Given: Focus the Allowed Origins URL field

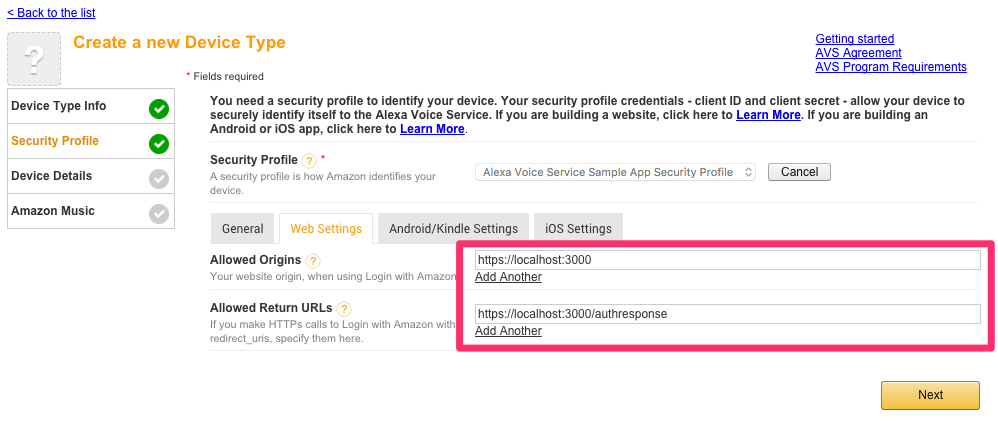Looking at the screenshot, I should (x=727, y=260).
